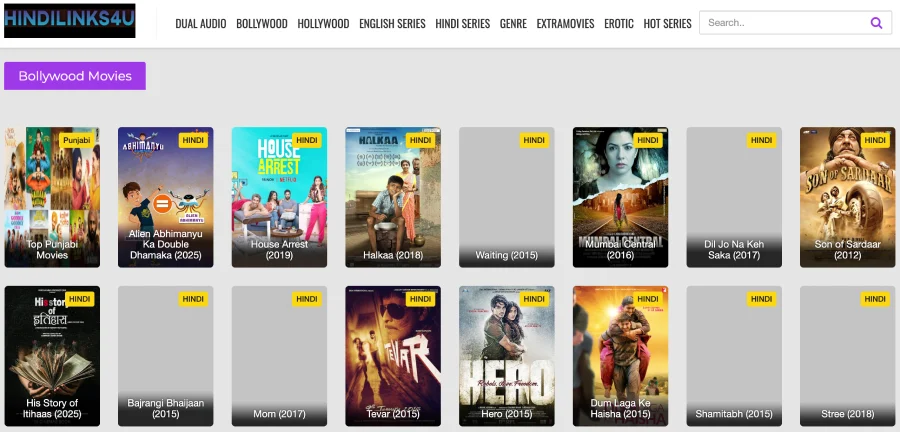Go to Hindi Series section

pyautogui.click(x=463, y=24)
